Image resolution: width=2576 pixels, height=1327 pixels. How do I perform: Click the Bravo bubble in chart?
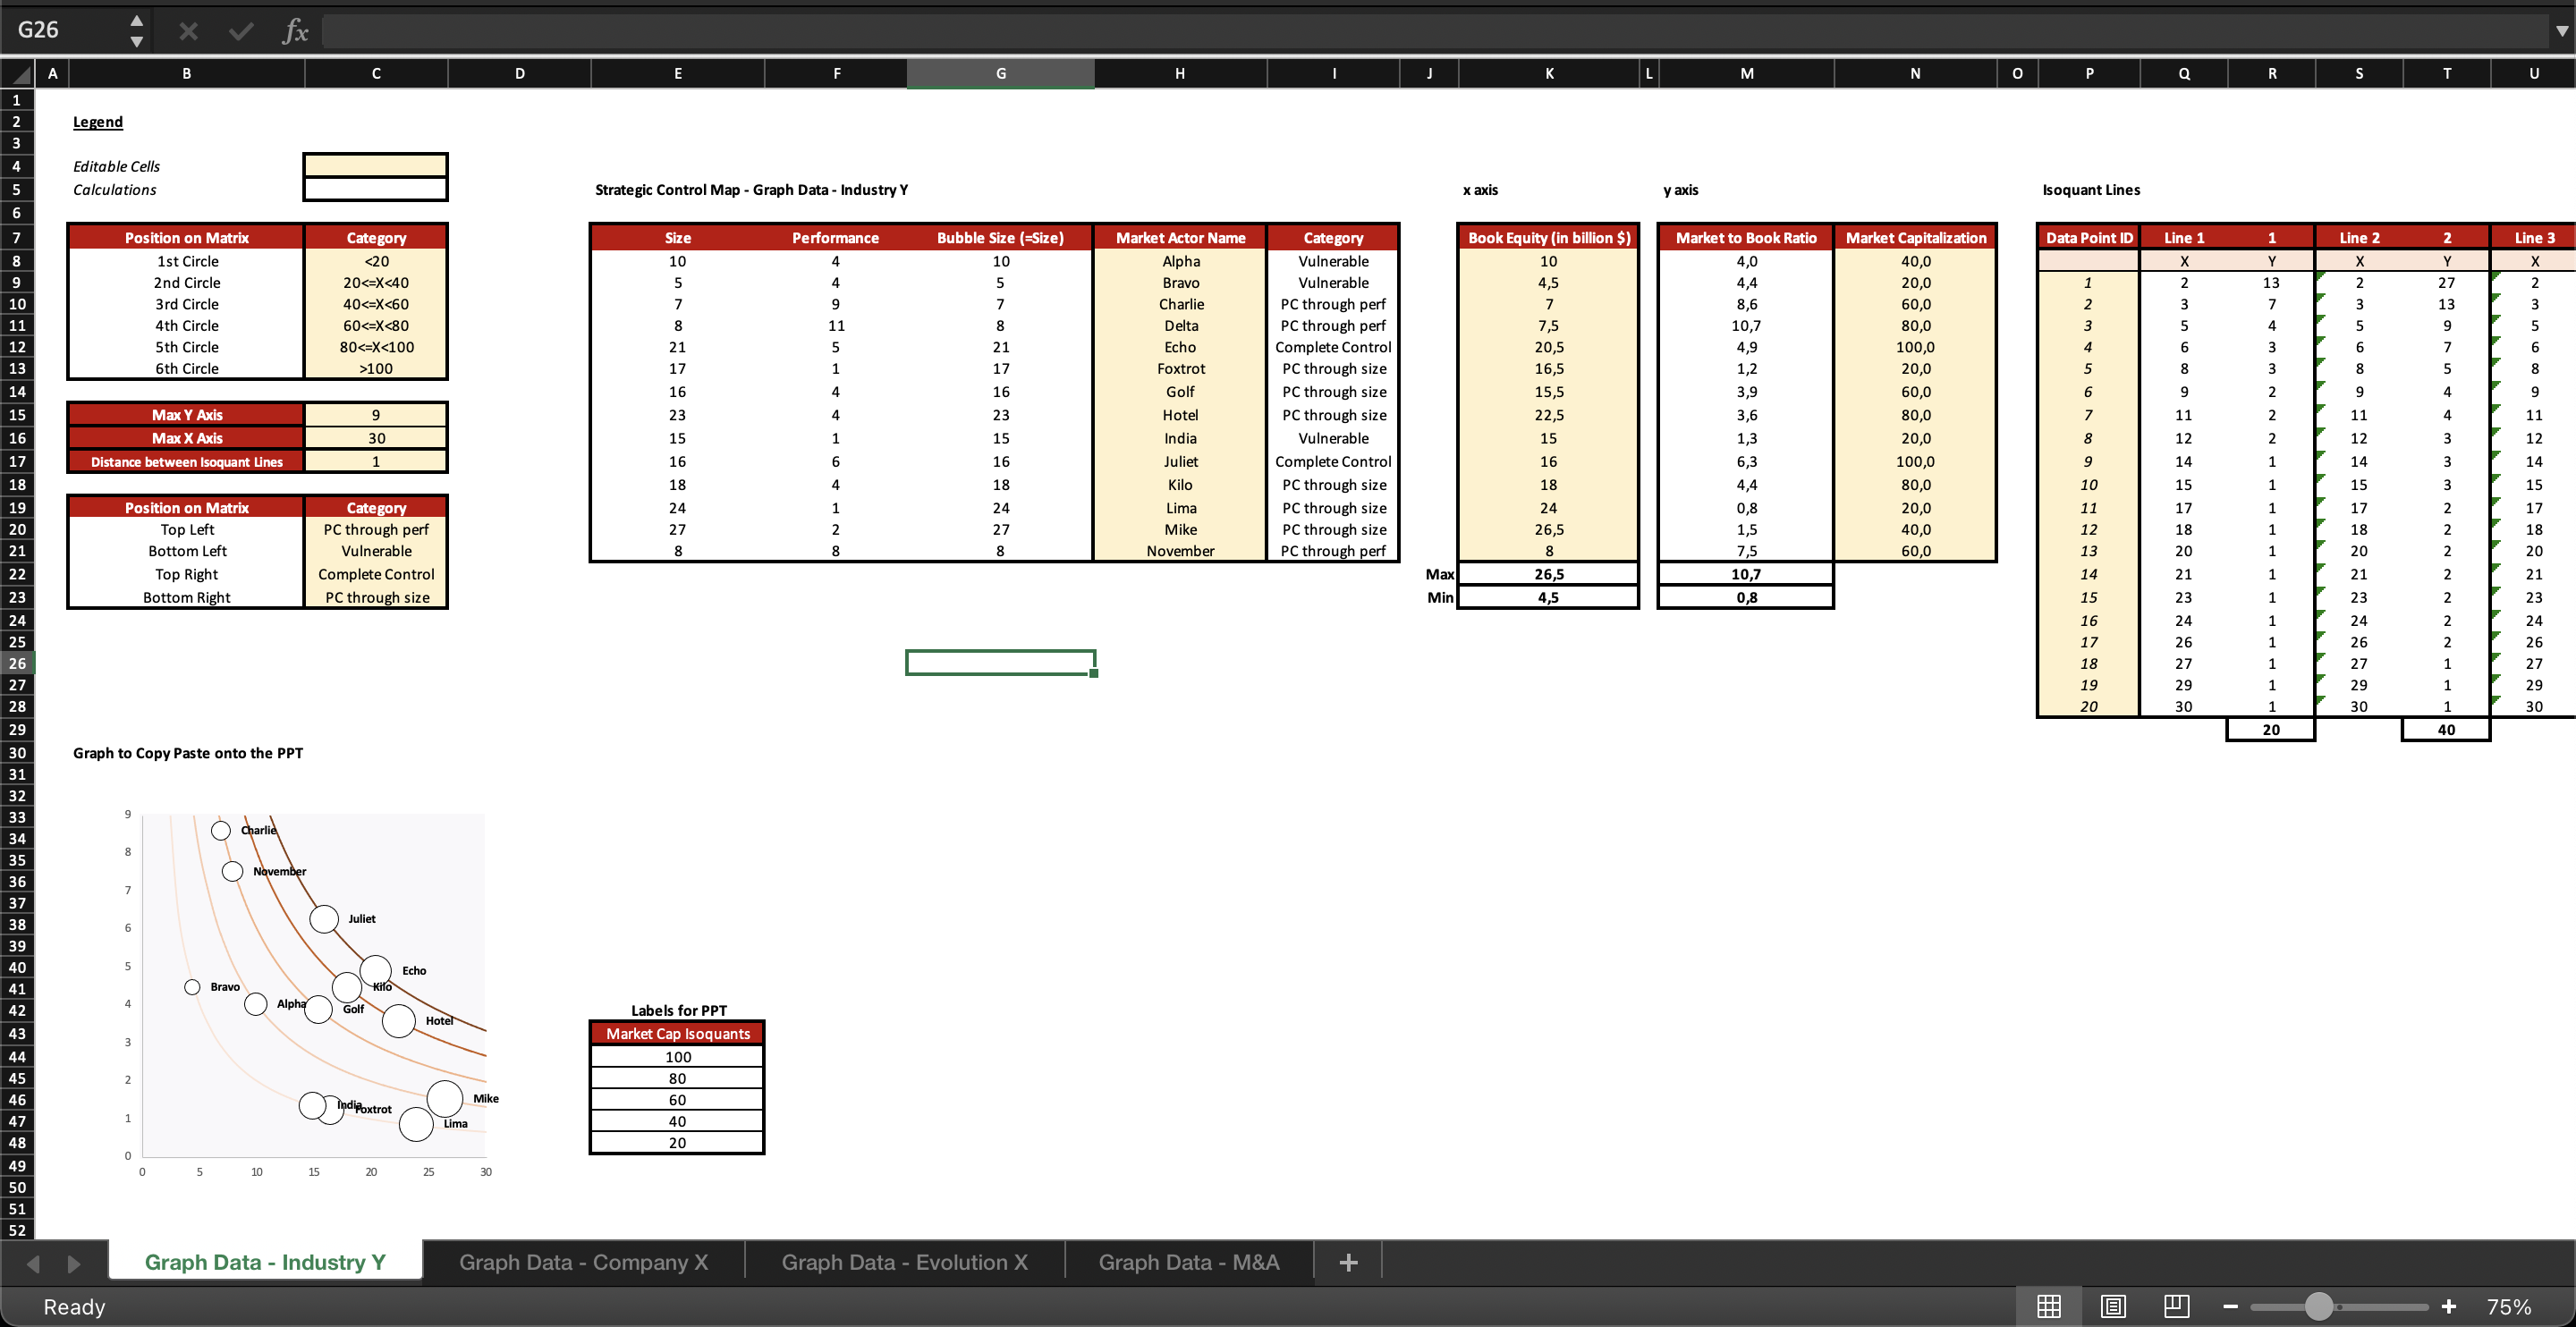(192, 987)
